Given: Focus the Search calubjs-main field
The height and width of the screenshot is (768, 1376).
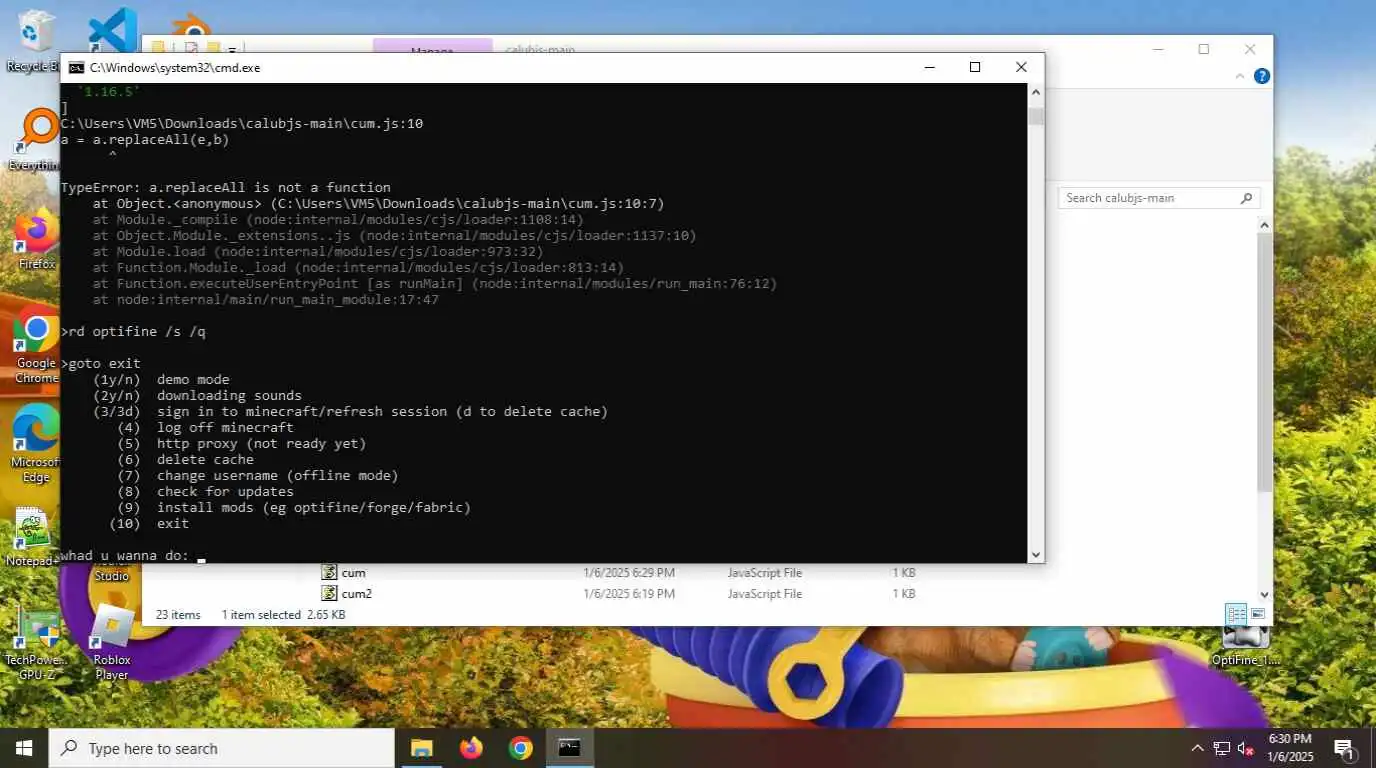Looking at the screenshot, I should coord(1159,198).
